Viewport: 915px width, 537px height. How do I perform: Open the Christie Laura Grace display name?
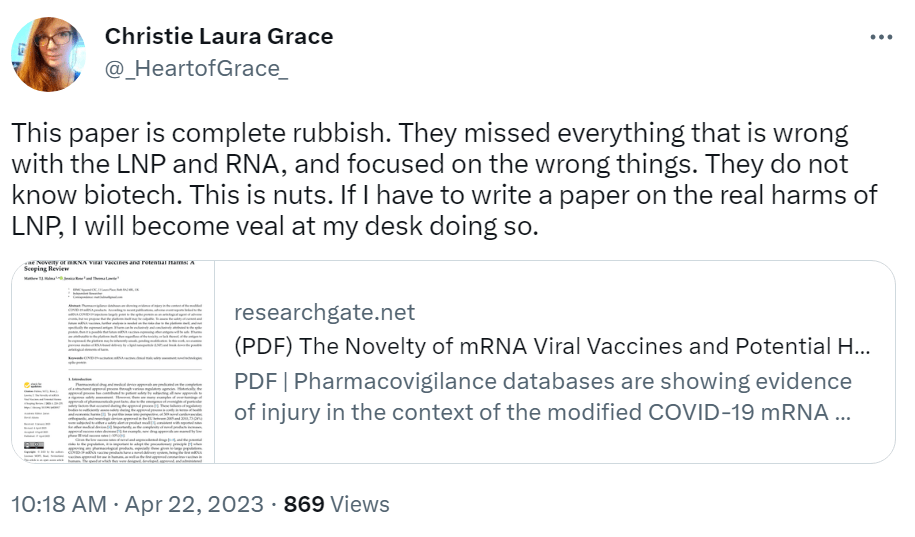219,37
